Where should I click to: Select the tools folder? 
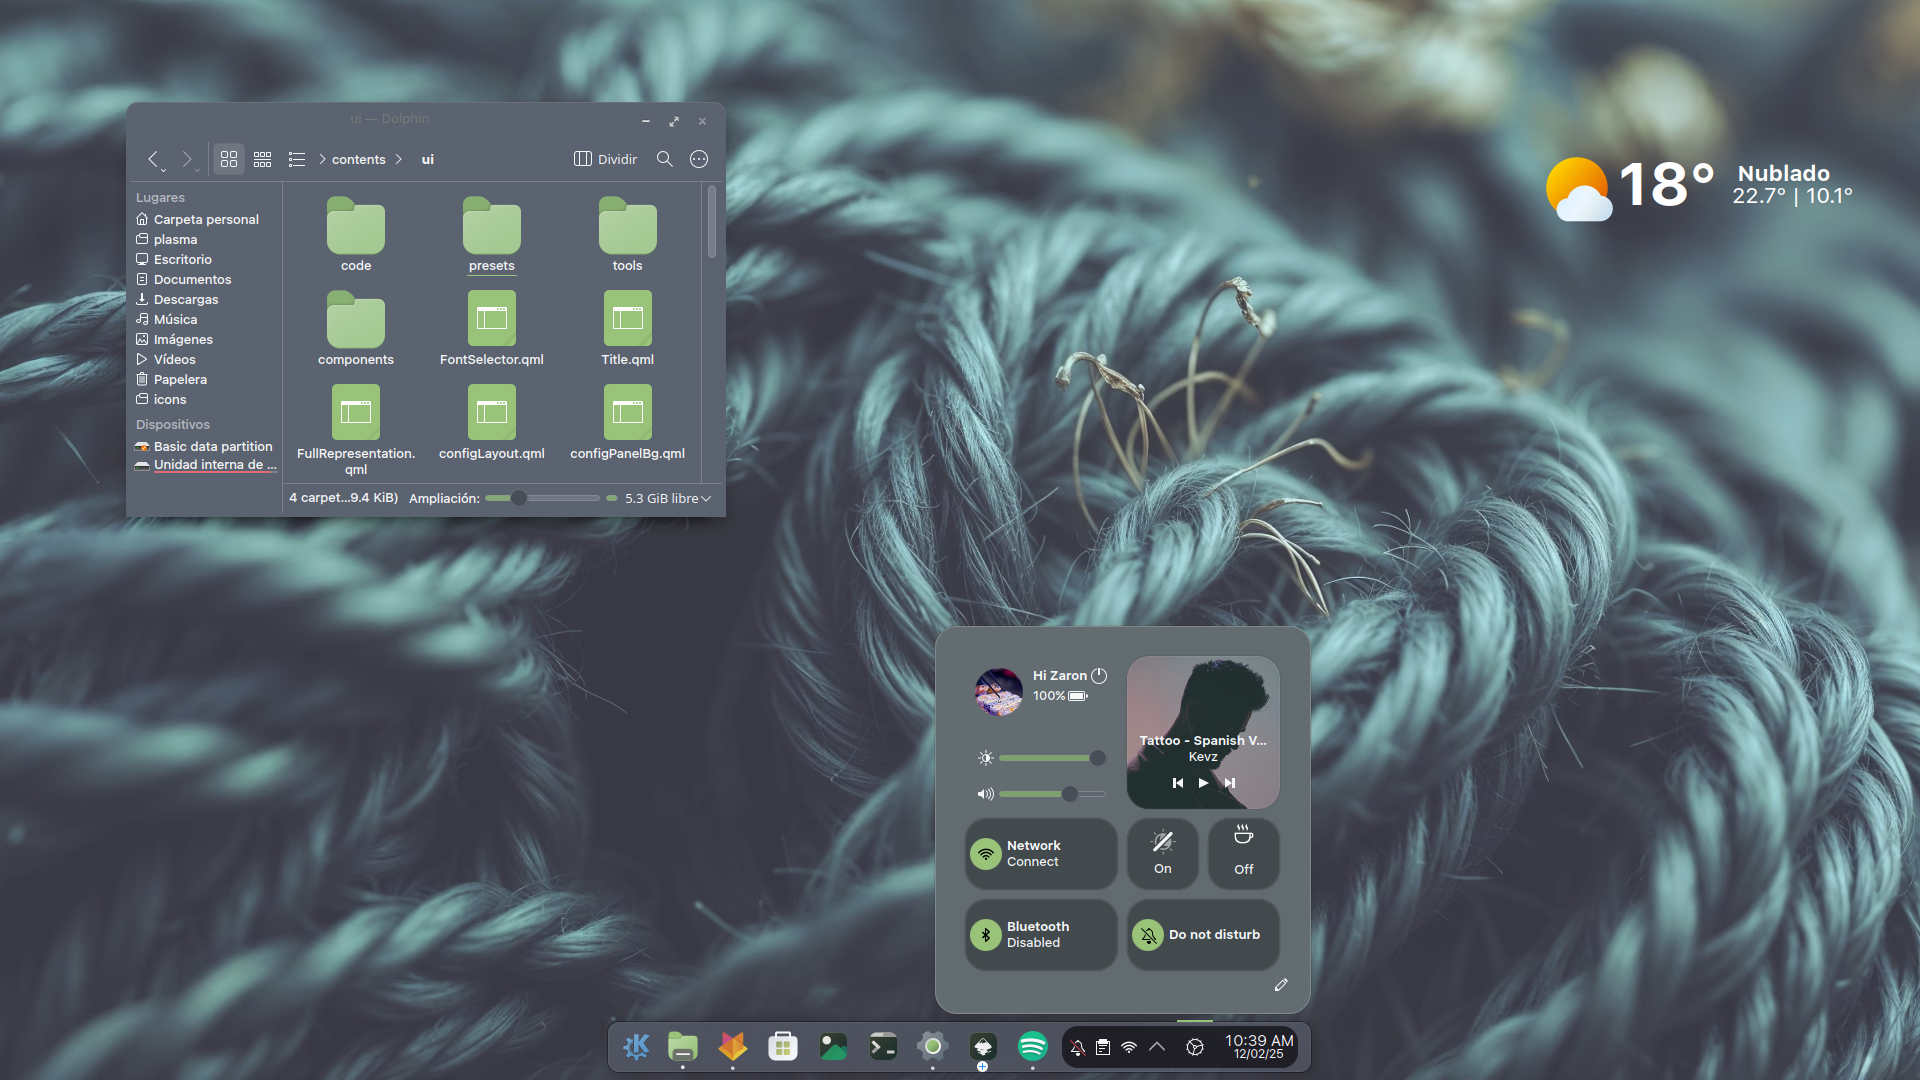628,234
